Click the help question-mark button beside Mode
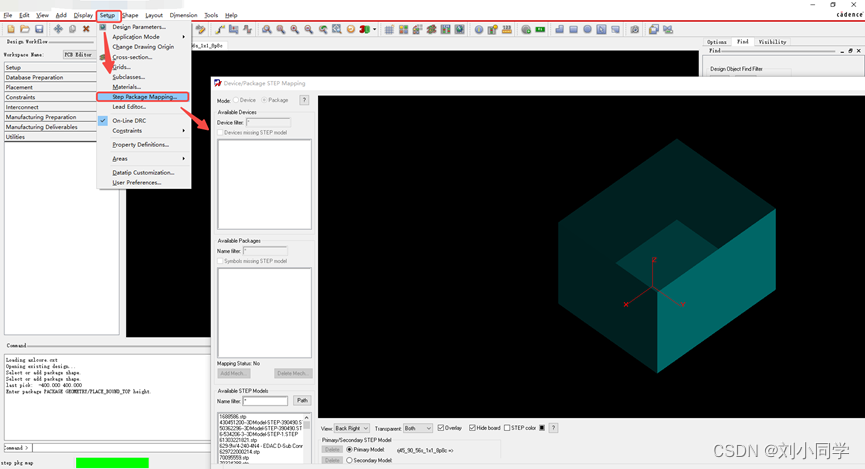The image size is (865, 469). click(304, 100)
